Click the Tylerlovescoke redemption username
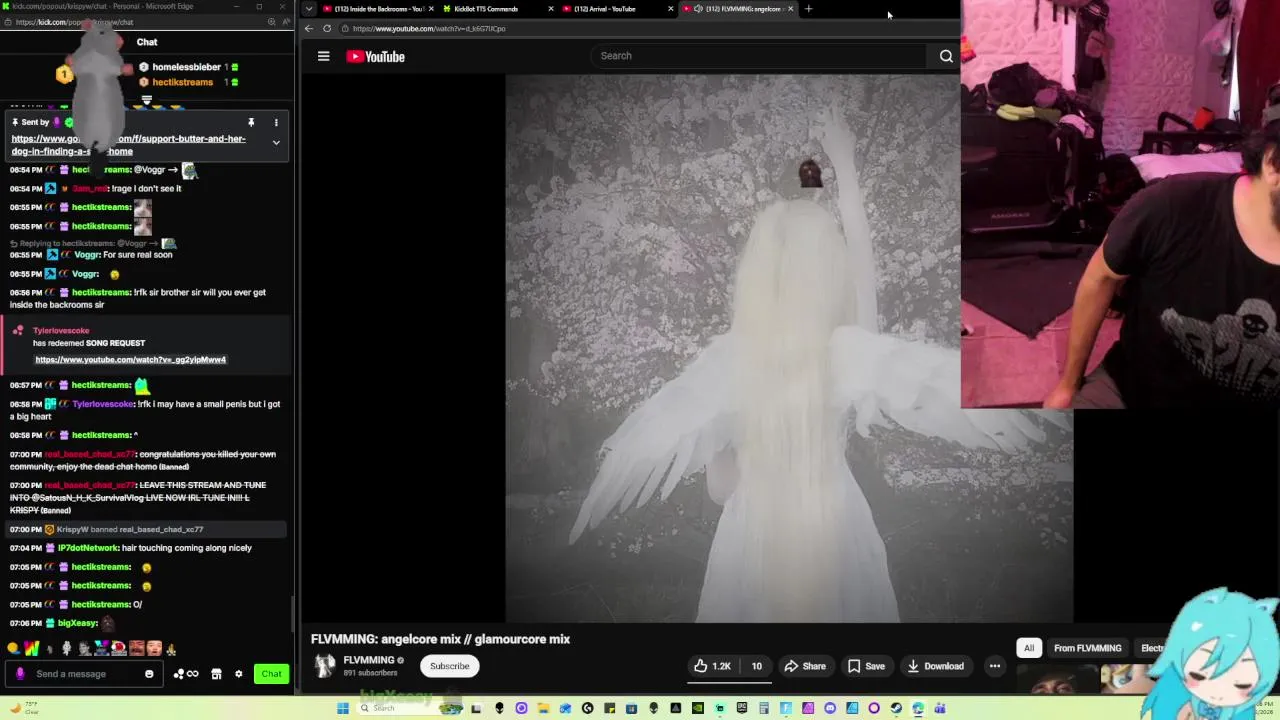 [x=61, y=330]
